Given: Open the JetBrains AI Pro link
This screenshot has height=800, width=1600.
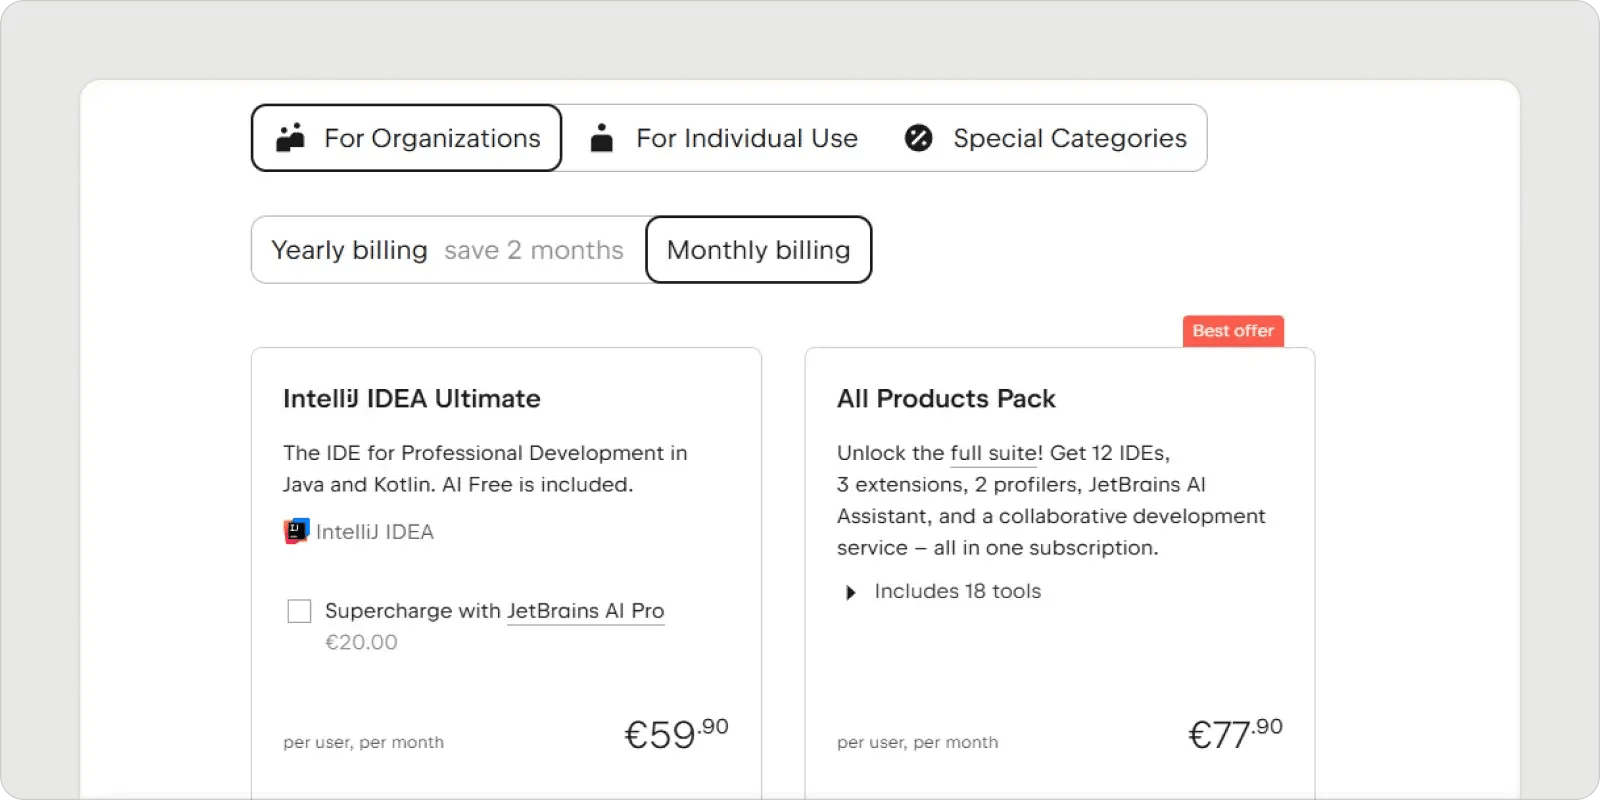Looking at the screenshot, I should 585,611.
